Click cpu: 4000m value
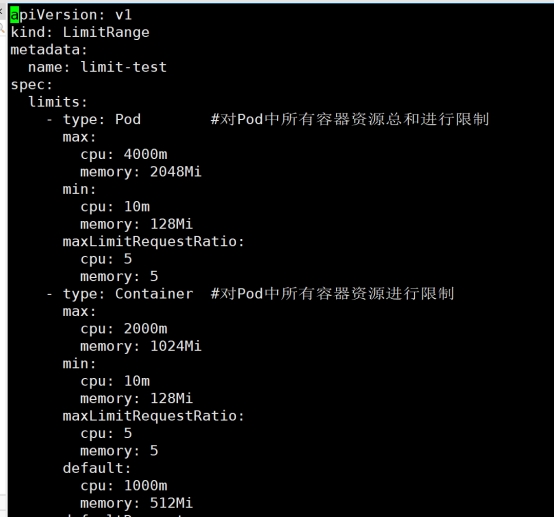554x517 pixels. 124,154
